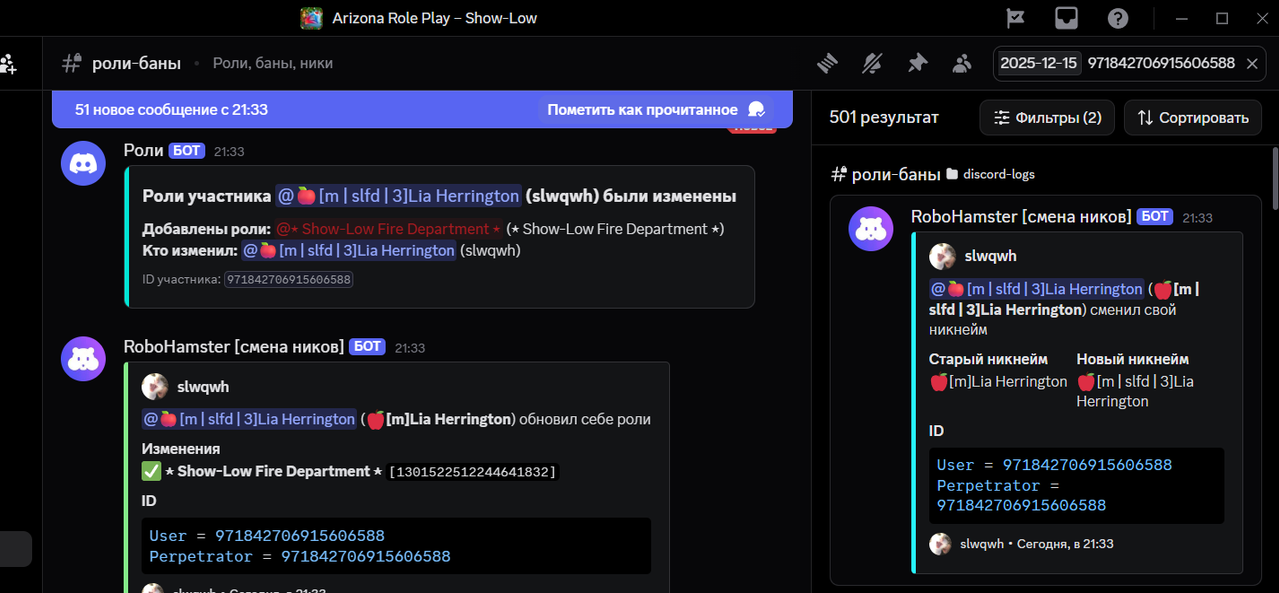This screenshot has height=593, width=1279.
Task: Open pinned messages pin icon
Action: coord(917,63)
